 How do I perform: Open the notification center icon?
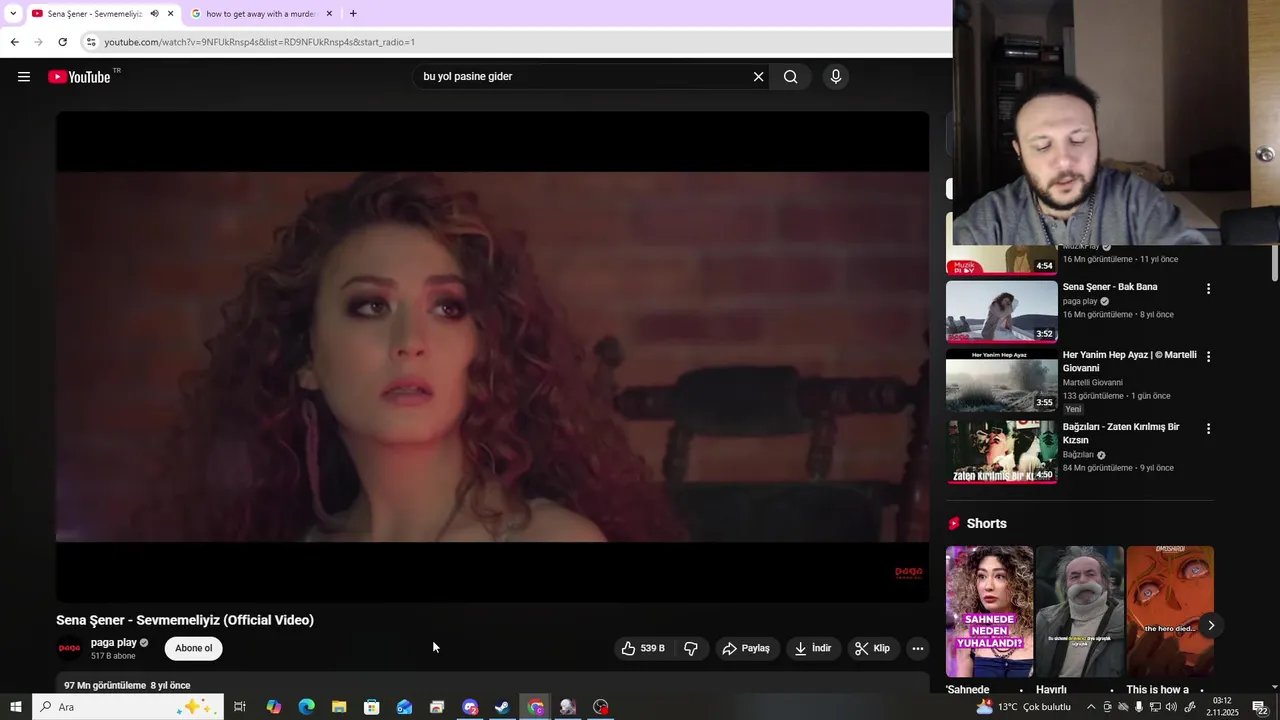(x=1260, y=707)
